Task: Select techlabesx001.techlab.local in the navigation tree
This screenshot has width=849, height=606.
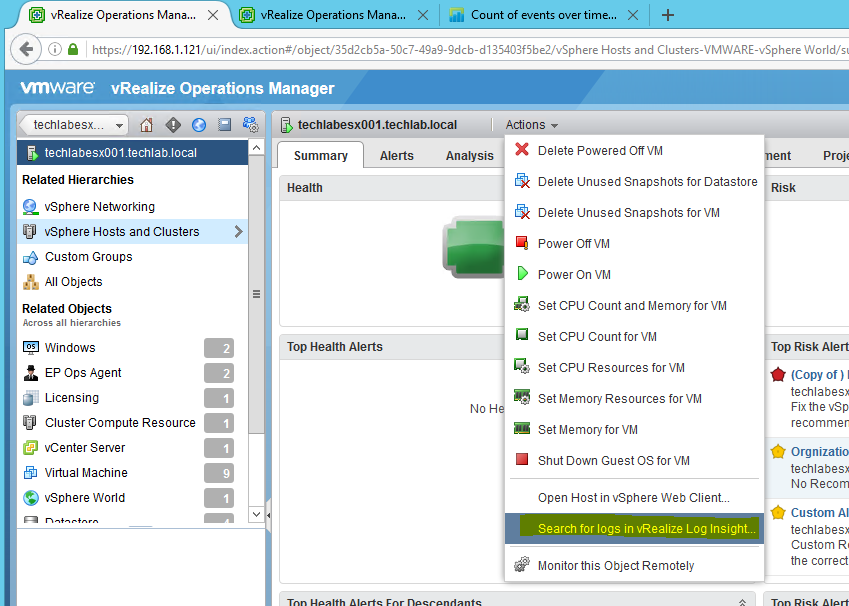Action: tap(133, 153)
